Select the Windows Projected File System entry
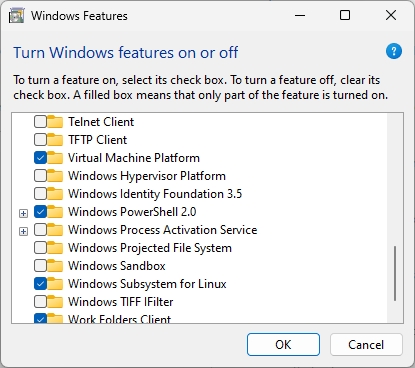 [150, 248]
